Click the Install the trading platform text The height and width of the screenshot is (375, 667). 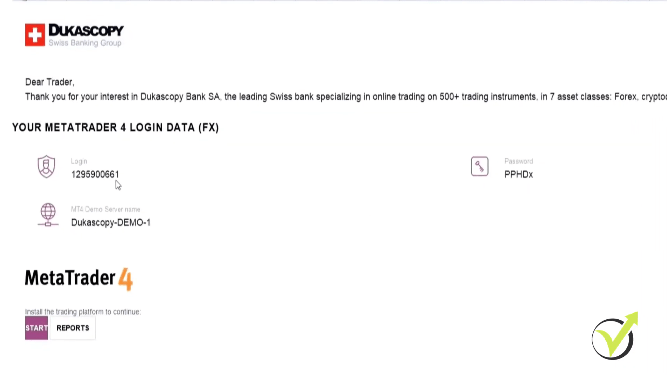[x=83, y=312]
